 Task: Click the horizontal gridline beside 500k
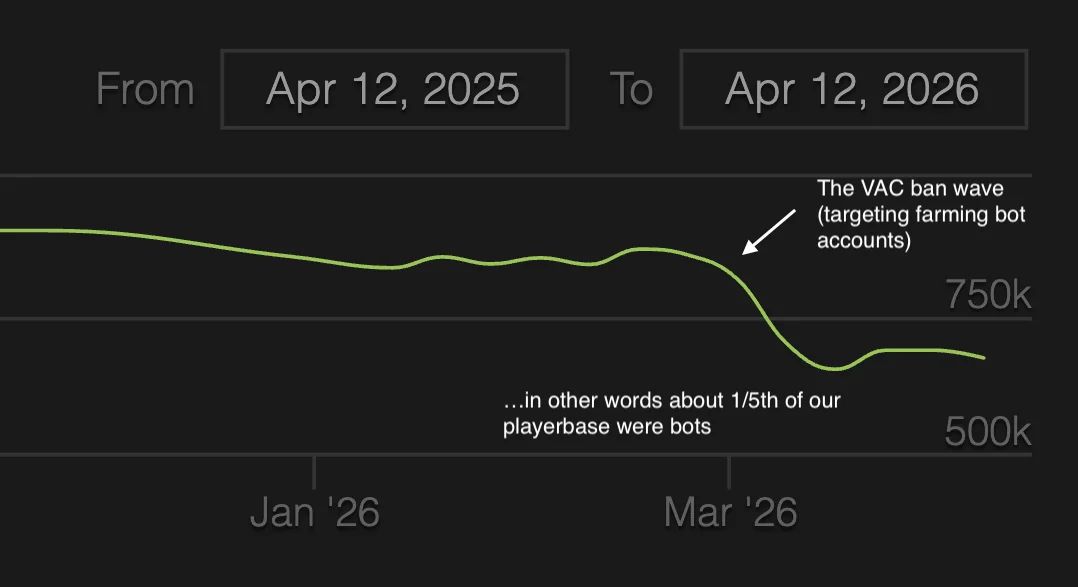(500, 455)
